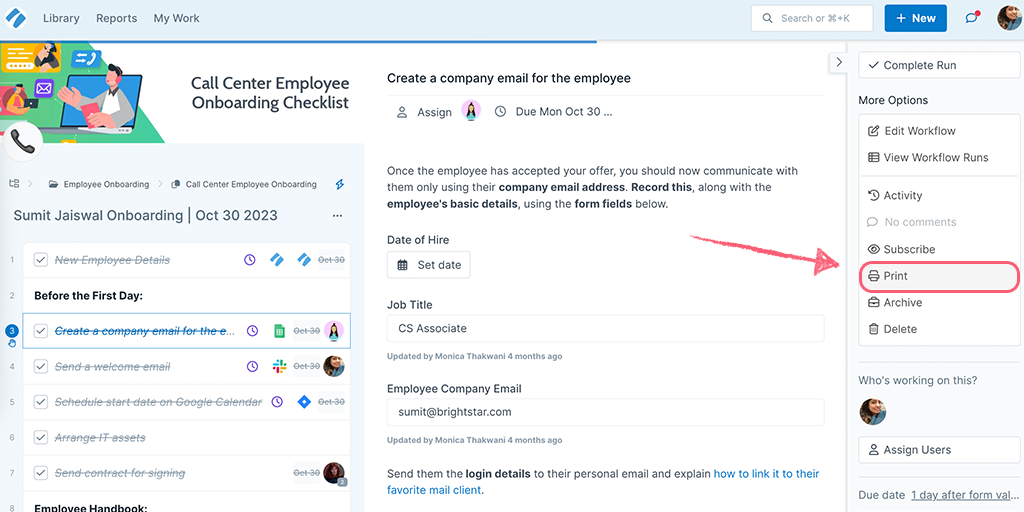Click the Complete Run button
Viewport: 1024px width, 512px height.
tap(938, 65)
